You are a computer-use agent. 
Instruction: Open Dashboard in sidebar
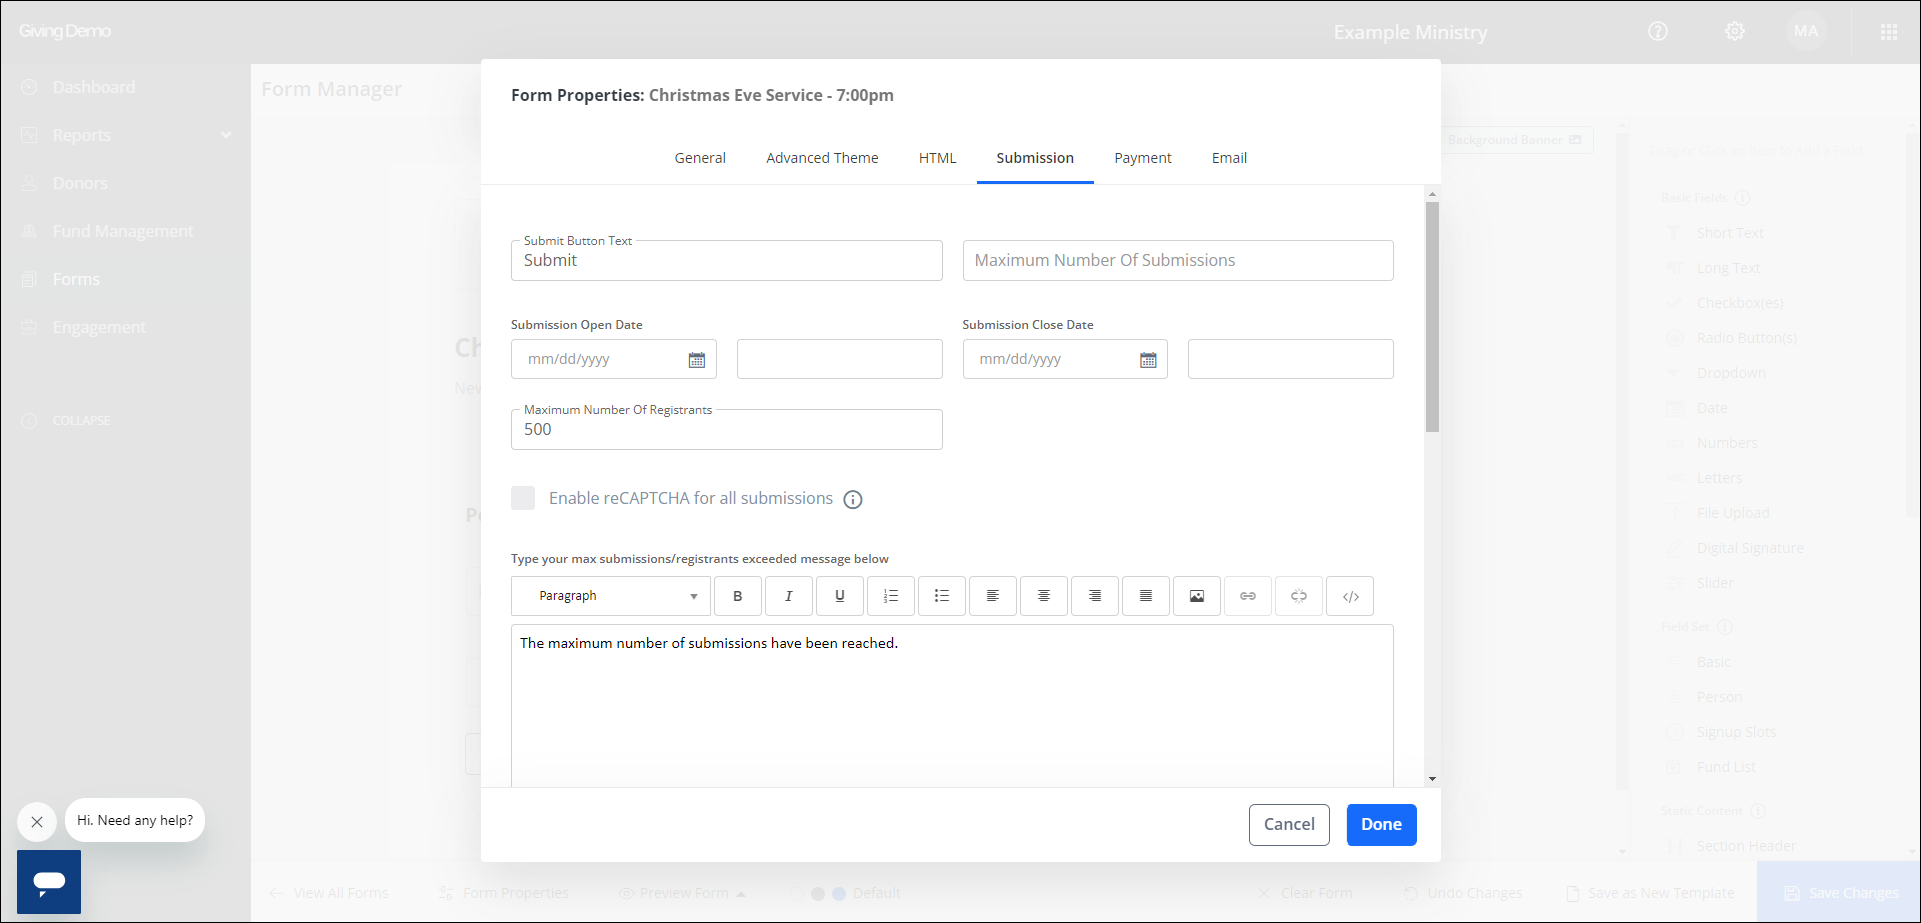[x=94, y=87]
